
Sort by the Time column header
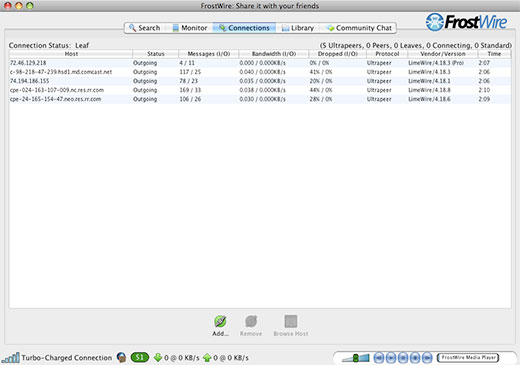coord(494,54)
